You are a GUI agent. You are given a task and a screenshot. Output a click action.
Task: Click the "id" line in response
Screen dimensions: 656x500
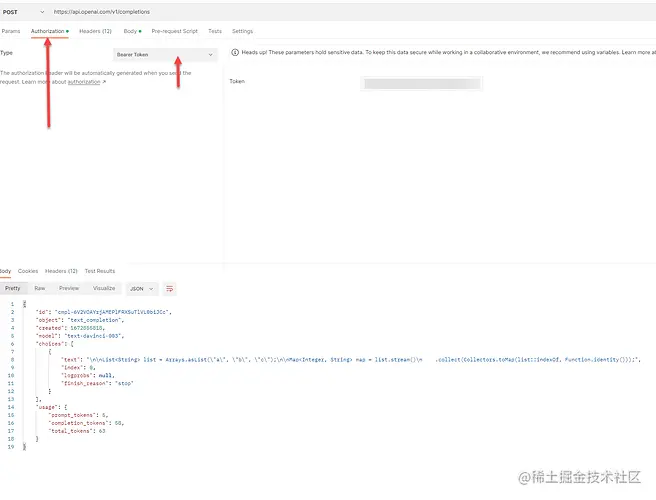104,312
